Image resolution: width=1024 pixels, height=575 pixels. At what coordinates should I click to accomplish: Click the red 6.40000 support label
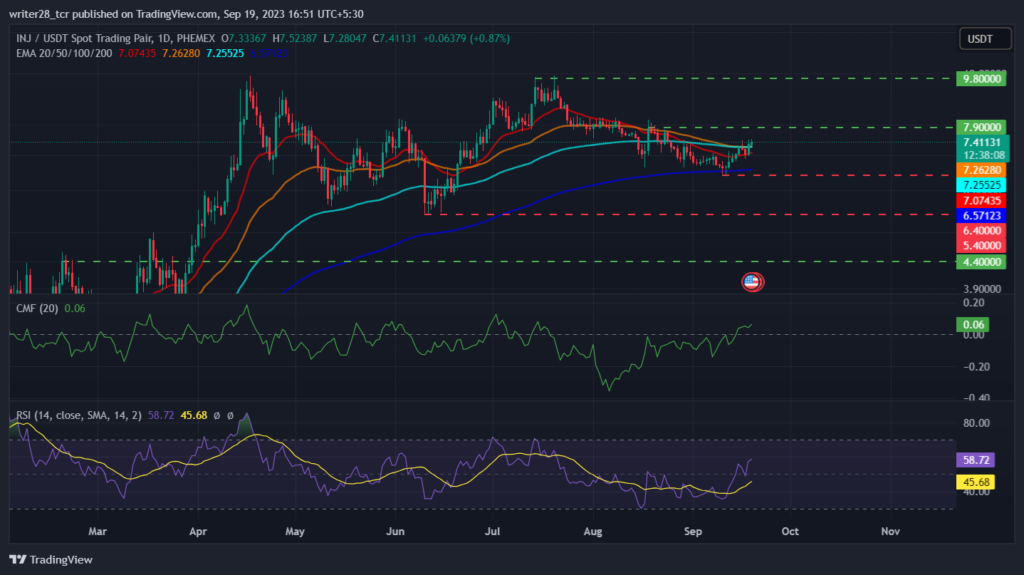[x=981, y=231]
